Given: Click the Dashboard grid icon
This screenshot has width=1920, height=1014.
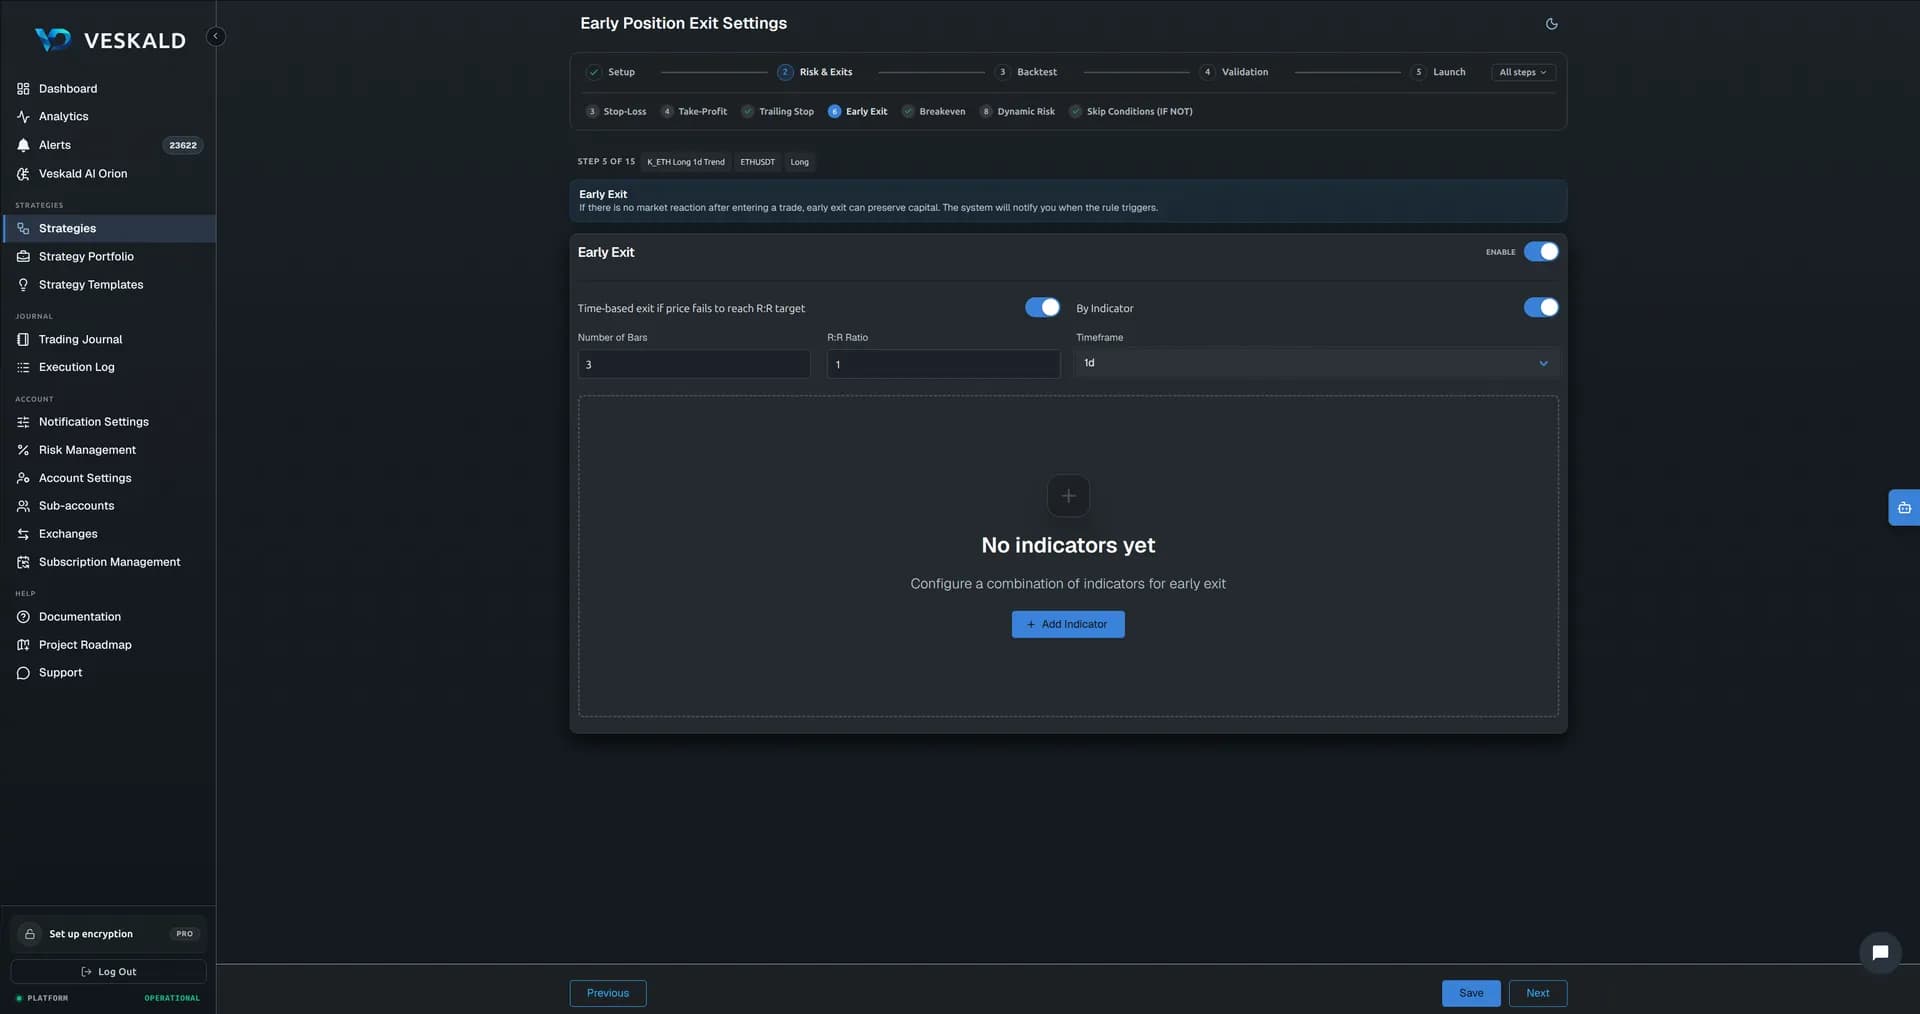Looking at the screenshot, I should [23, 89].
